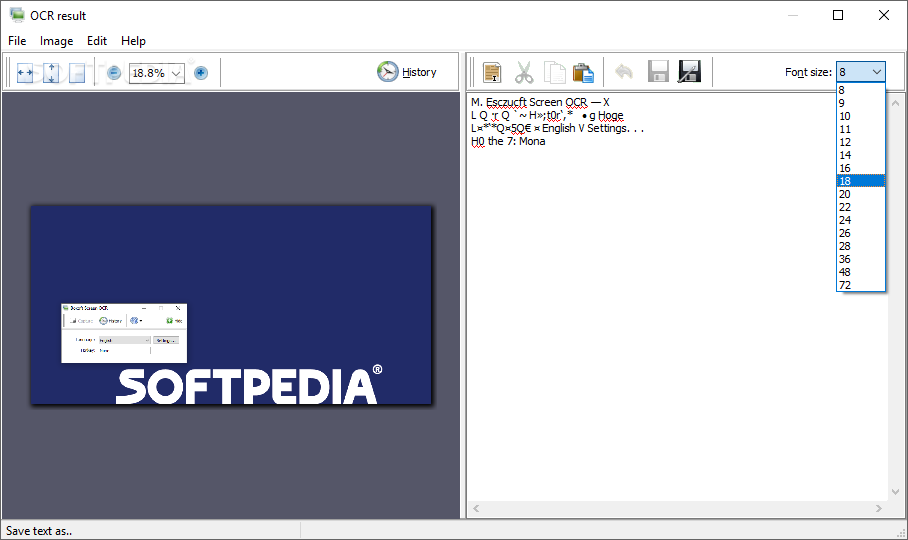Select font size 48
Screen dimensions: 908x540
[861, 272]
